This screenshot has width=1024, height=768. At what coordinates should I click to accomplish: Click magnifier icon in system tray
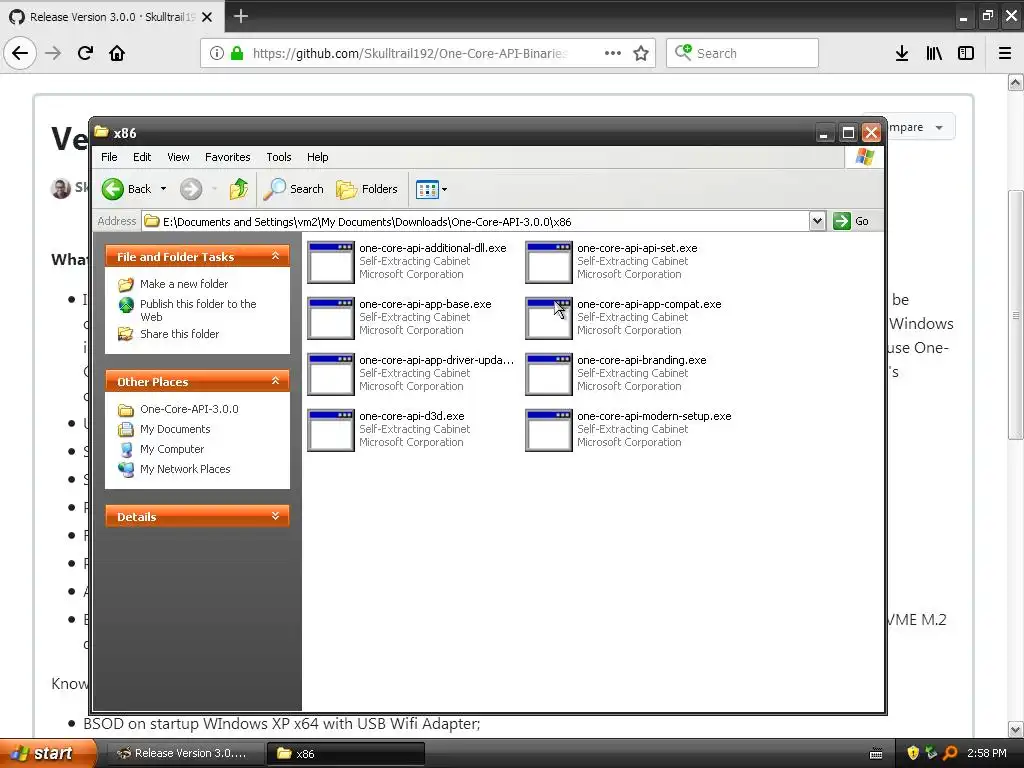(950, 753)
